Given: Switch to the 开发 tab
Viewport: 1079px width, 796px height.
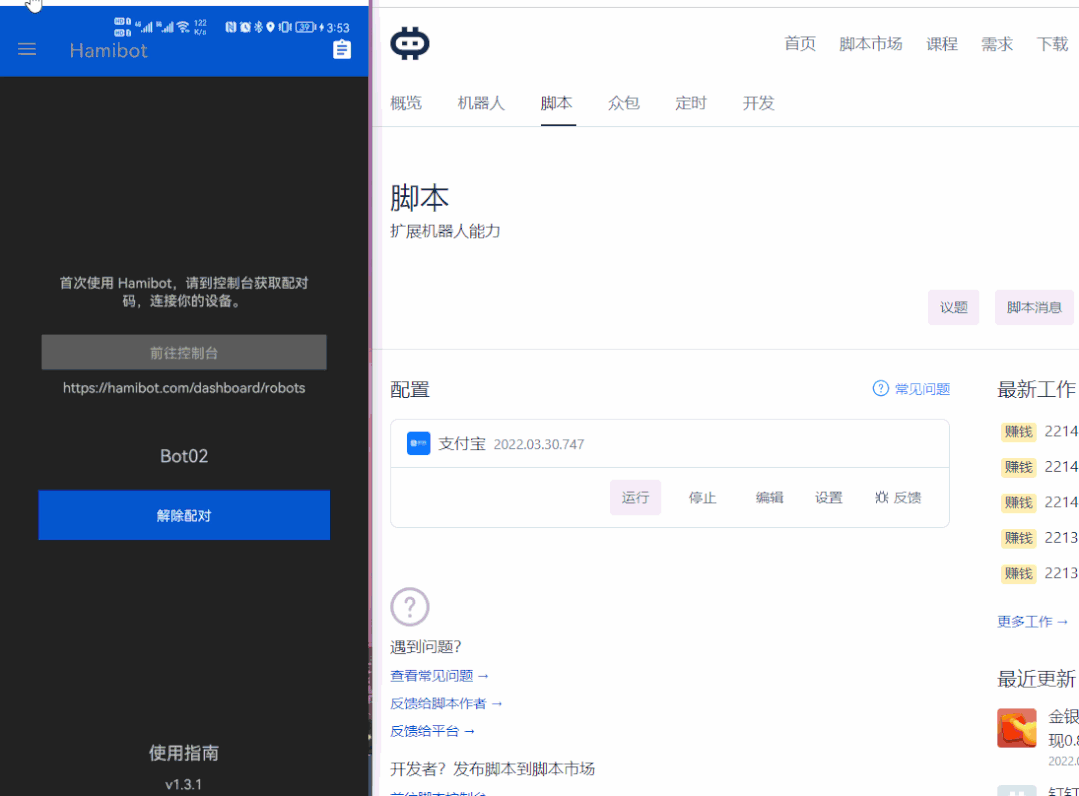Looking at the screenshot, I should [x=758, y=103].
